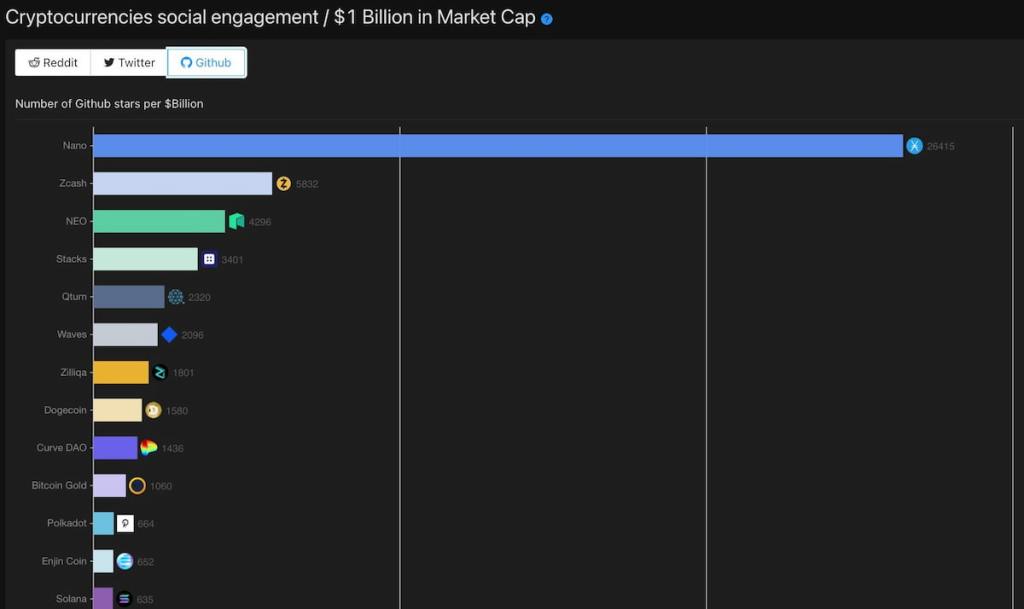Click the Solana logo icon
This screenshot has width=1024, height=609.
pyautogui.click(x=124, y=599)
